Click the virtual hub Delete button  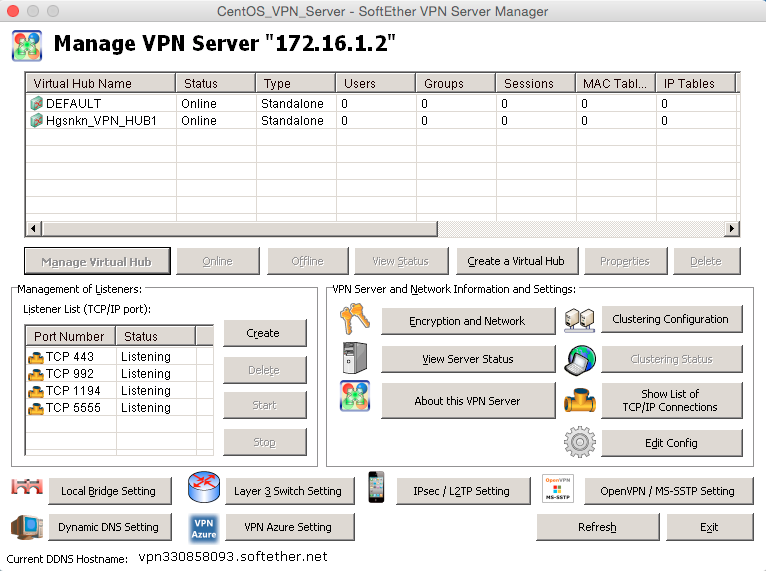click(x=706, y=261)
